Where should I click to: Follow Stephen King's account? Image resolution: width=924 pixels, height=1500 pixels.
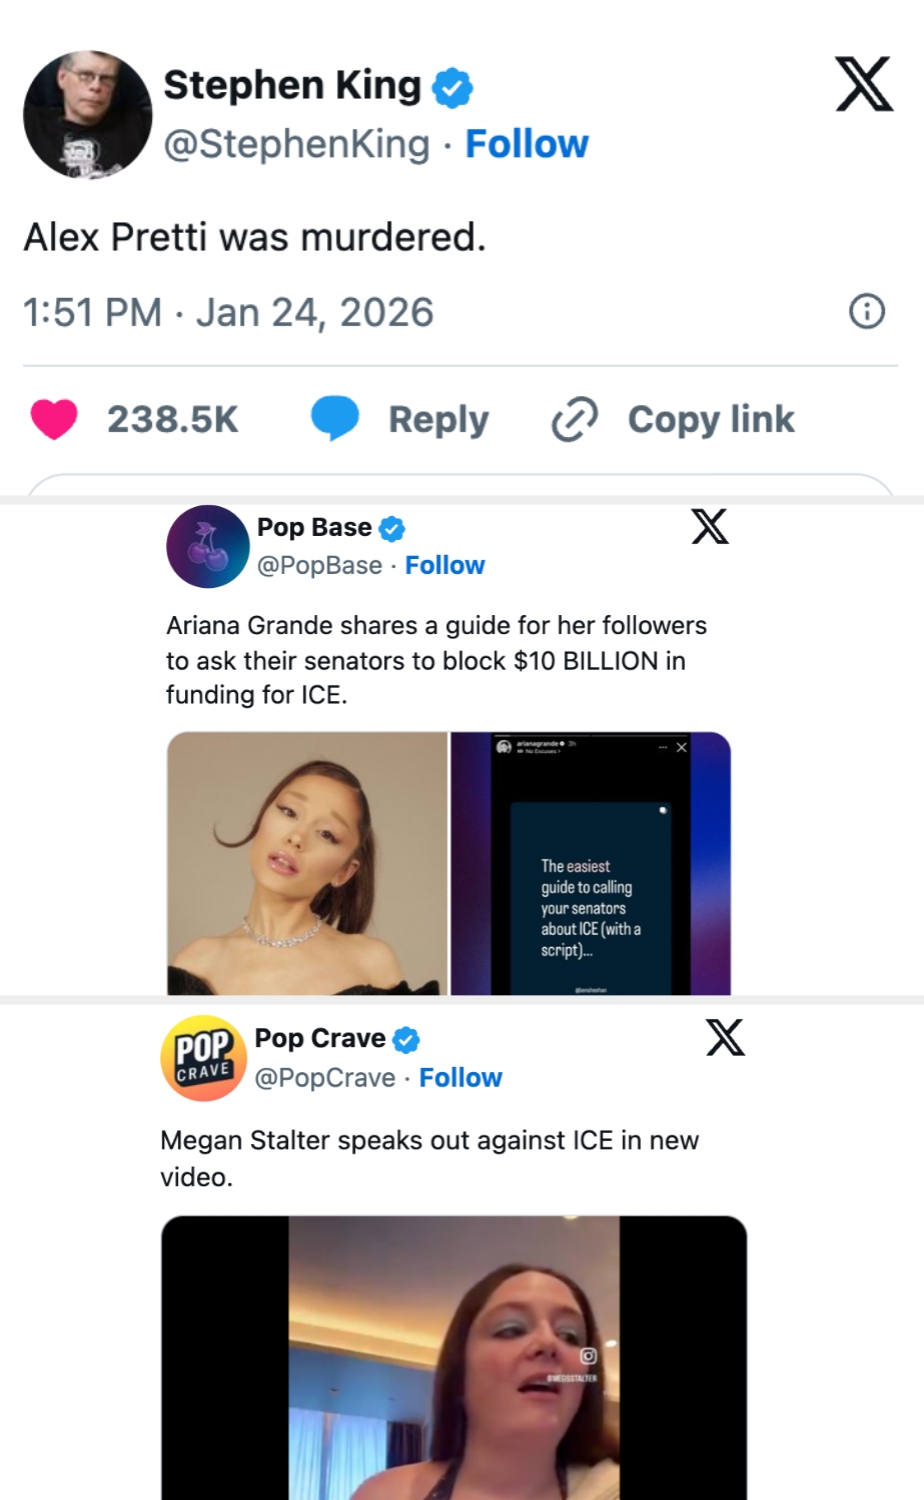(x=527, y=143)
